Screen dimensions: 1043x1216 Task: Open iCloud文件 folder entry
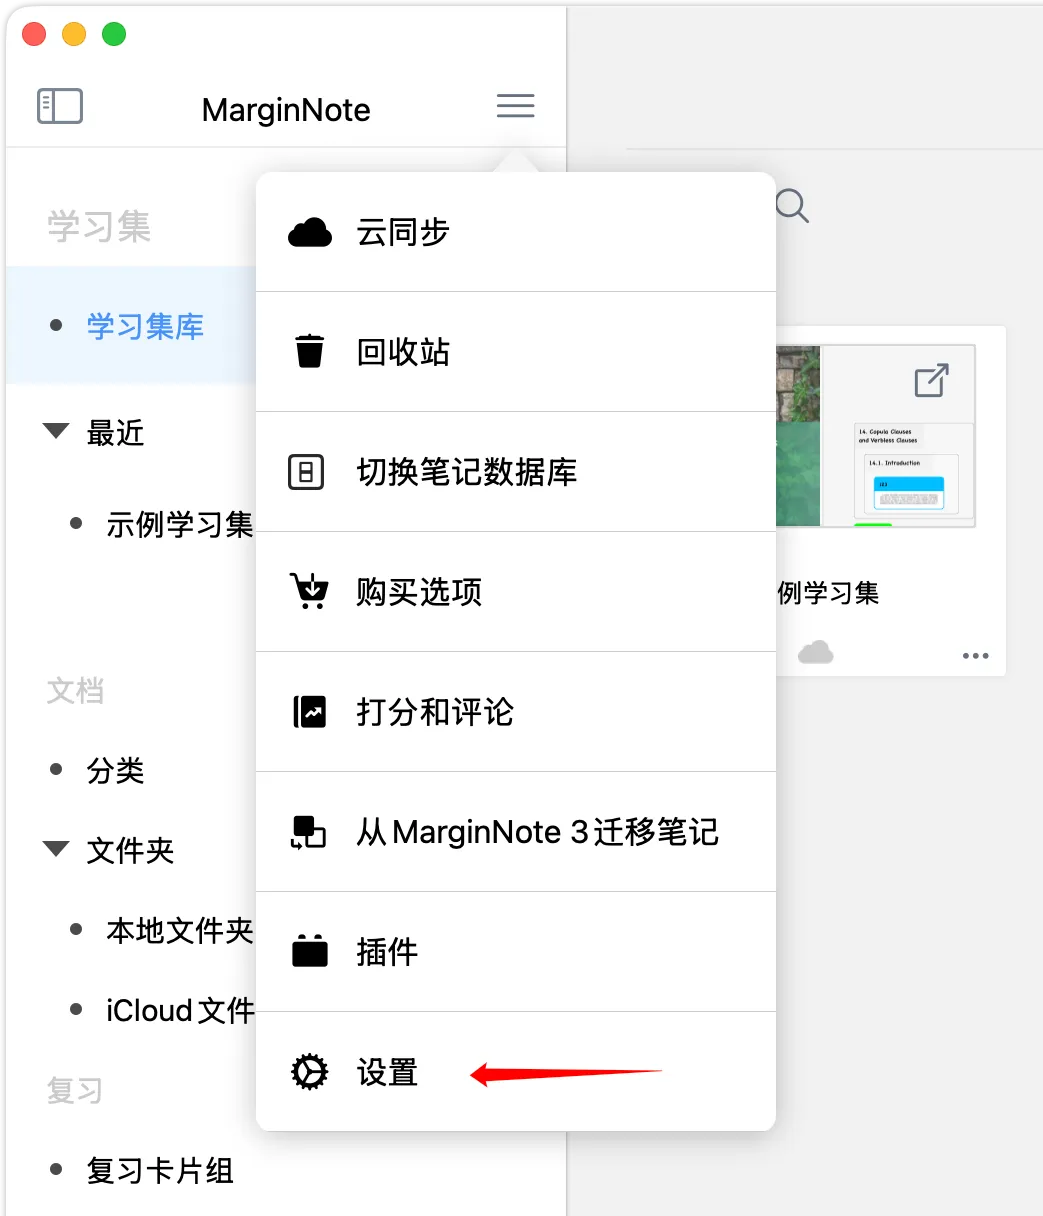click(180, 1010)
